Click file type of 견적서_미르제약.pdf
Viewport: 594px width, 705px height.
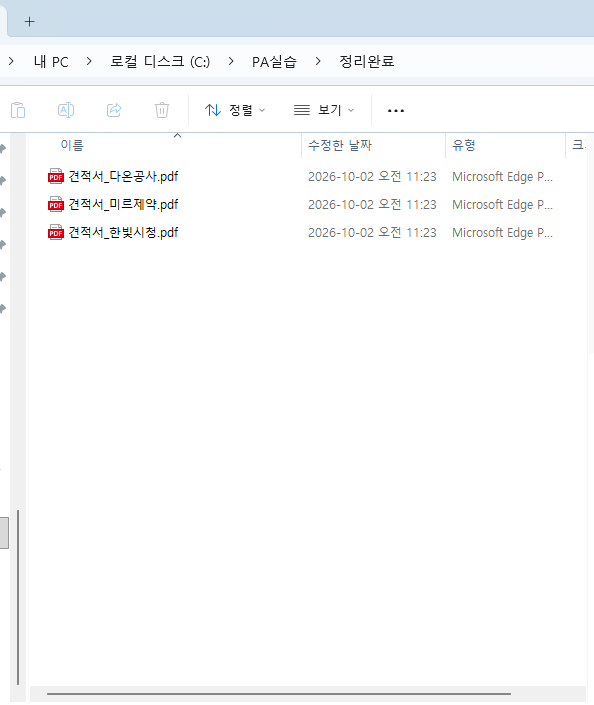click(x=502, y=205)
